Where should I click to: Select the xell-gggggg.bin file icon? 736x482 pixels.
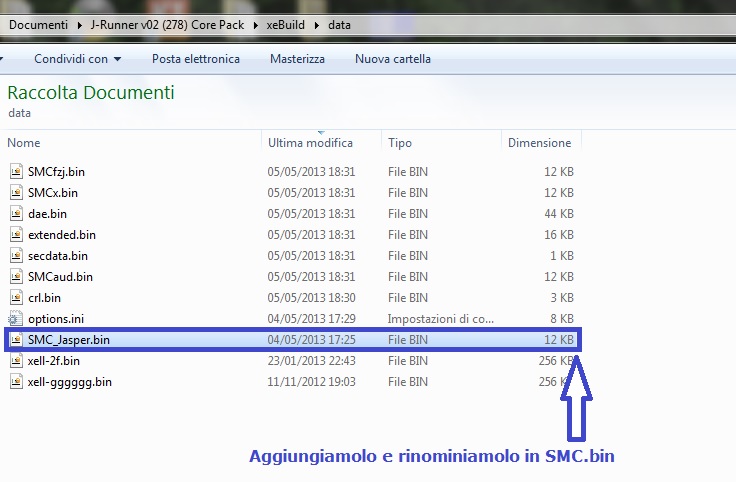tap(16, 381)
